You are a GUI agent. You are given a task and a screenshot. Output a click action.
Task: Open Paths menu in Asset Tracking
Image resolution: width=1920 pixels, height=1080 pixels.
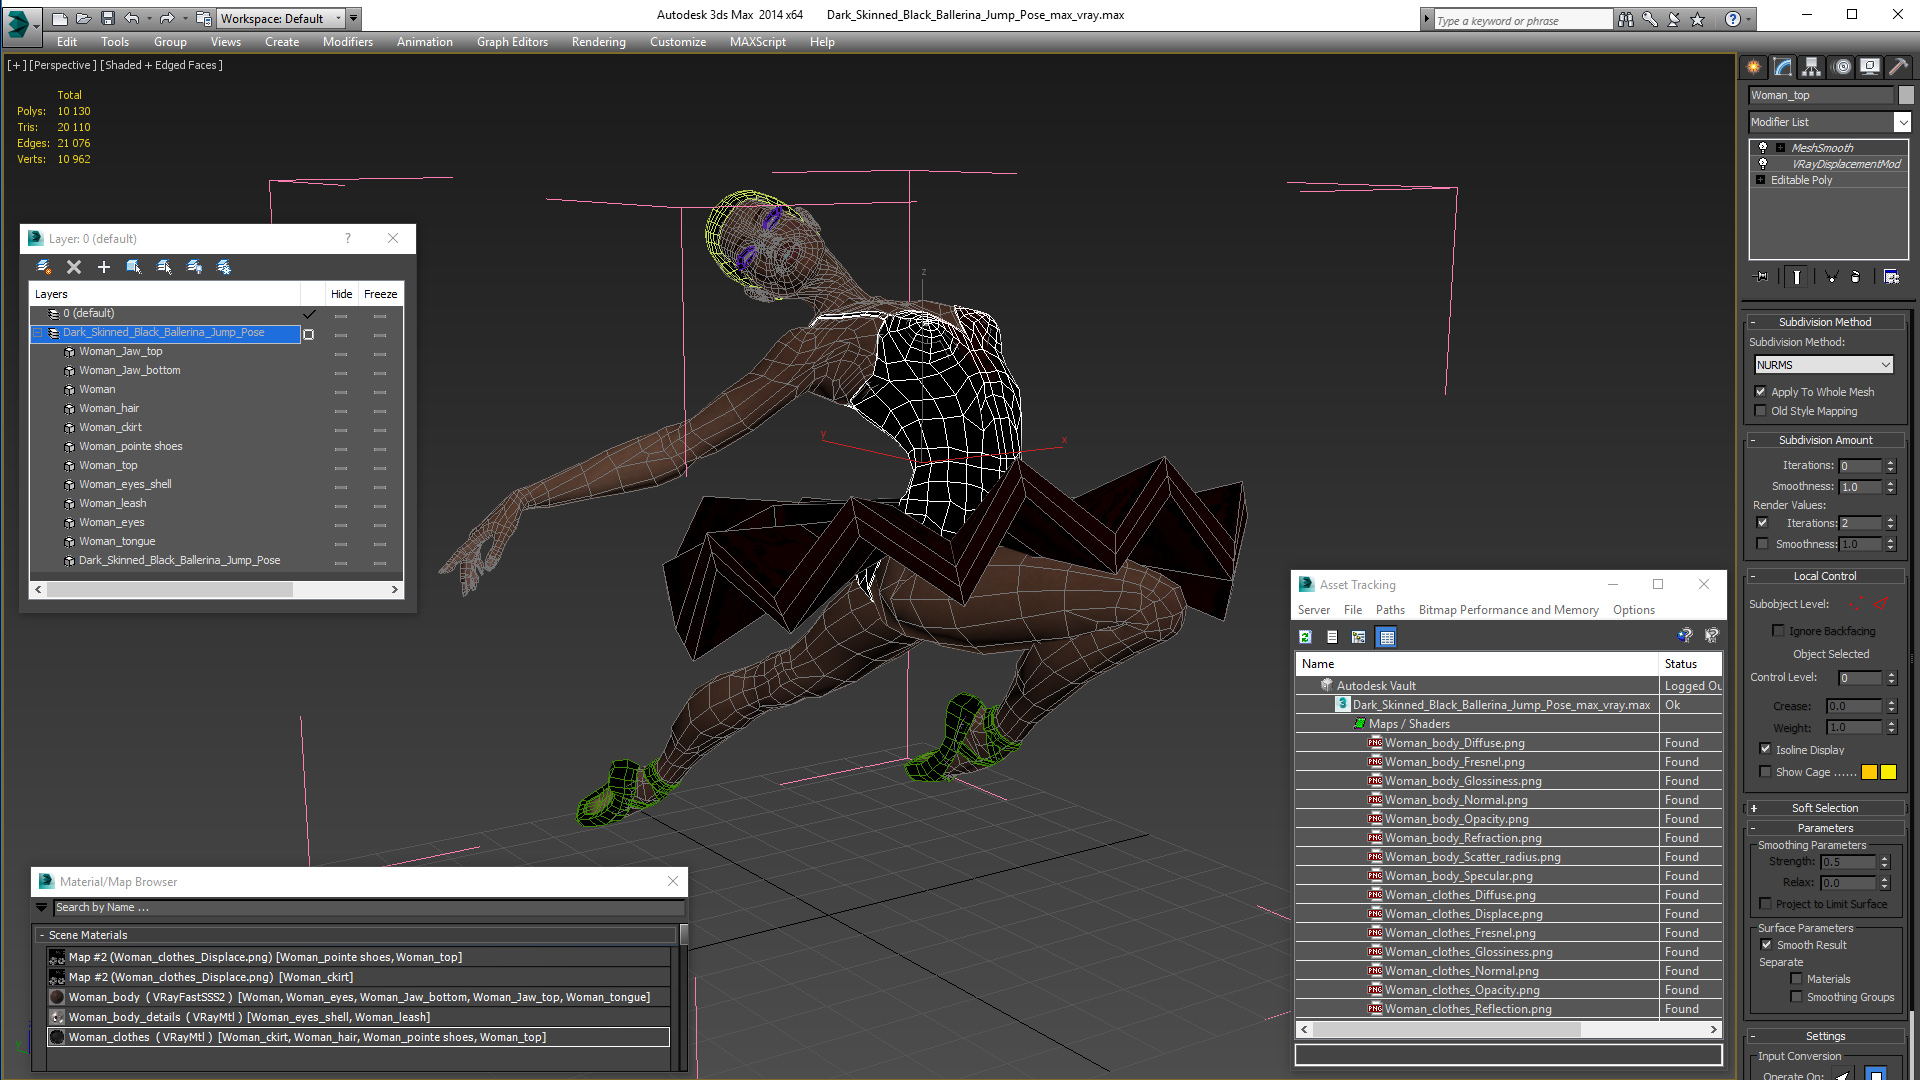click(1390, 610)
